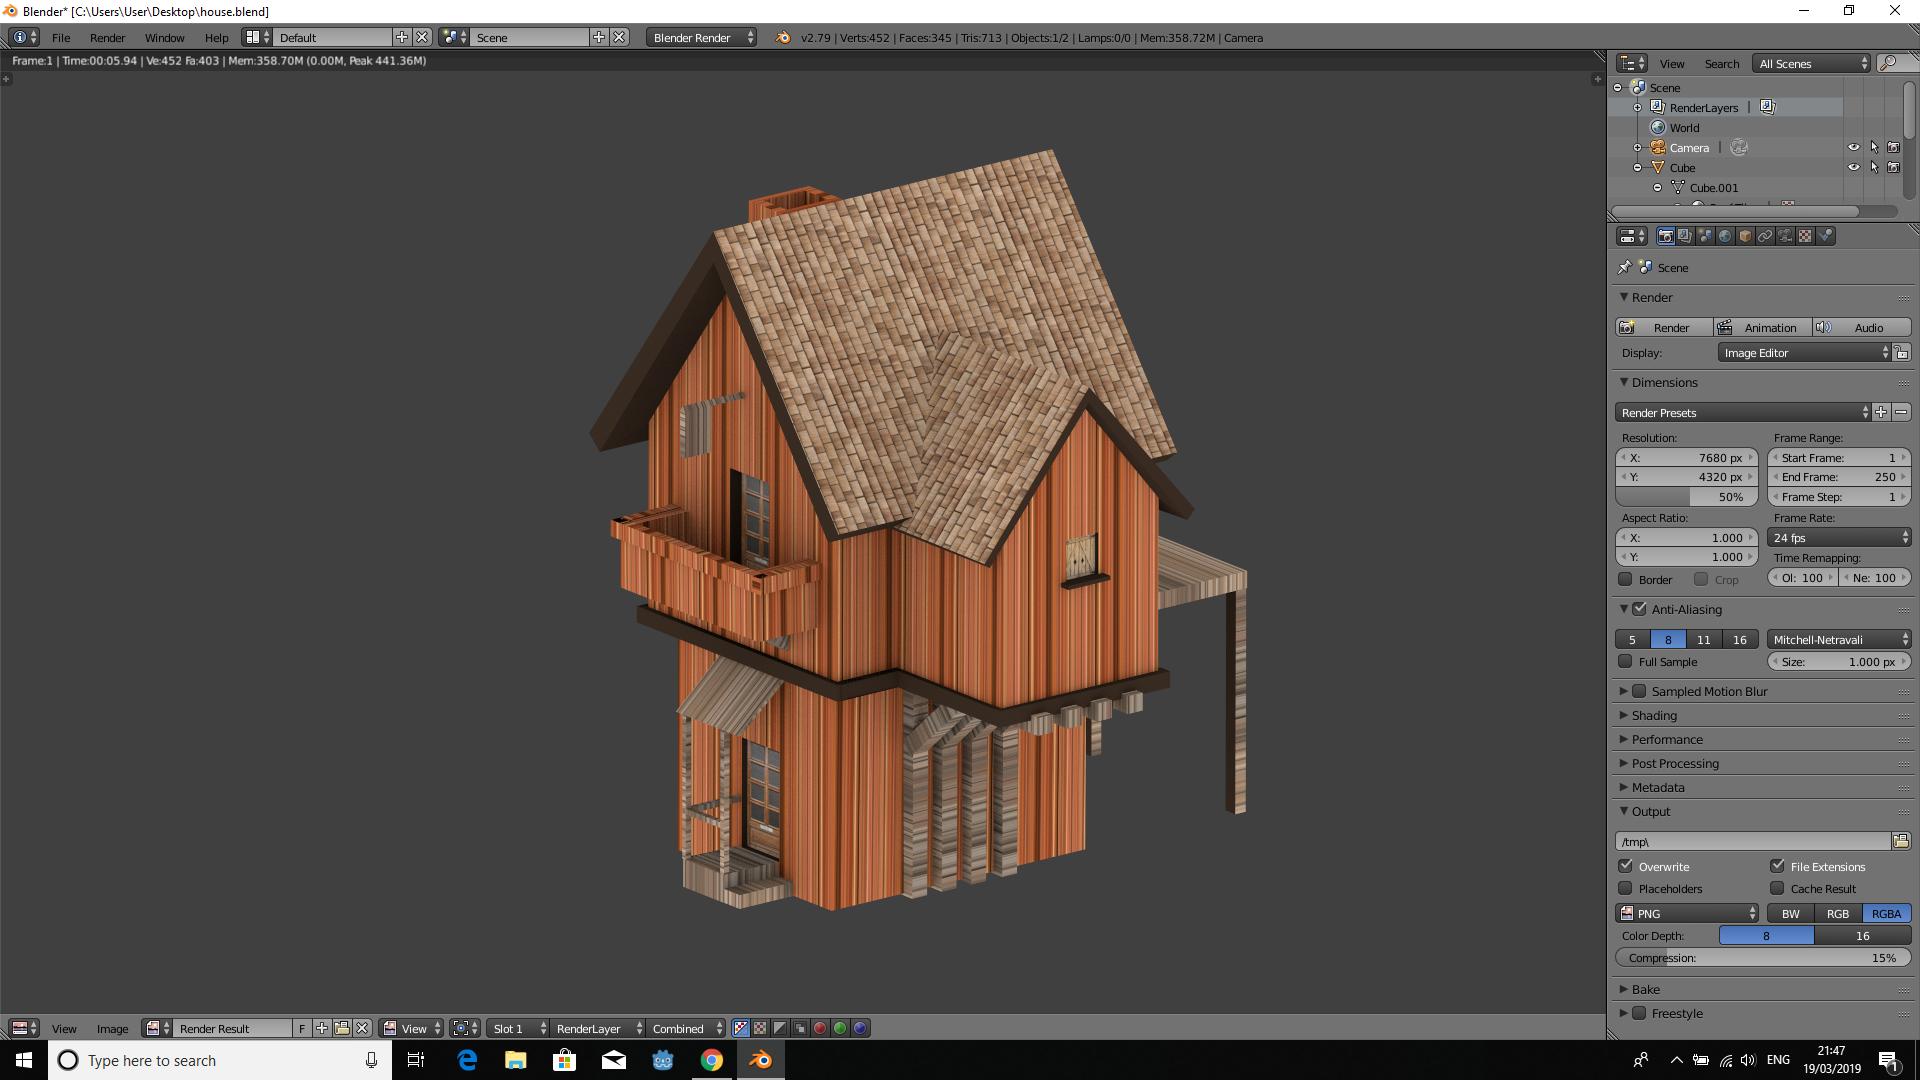This screenshot has height=1080, width=1920.
Task: Open the Render menu in top bar
Action: tap(107, 37)
